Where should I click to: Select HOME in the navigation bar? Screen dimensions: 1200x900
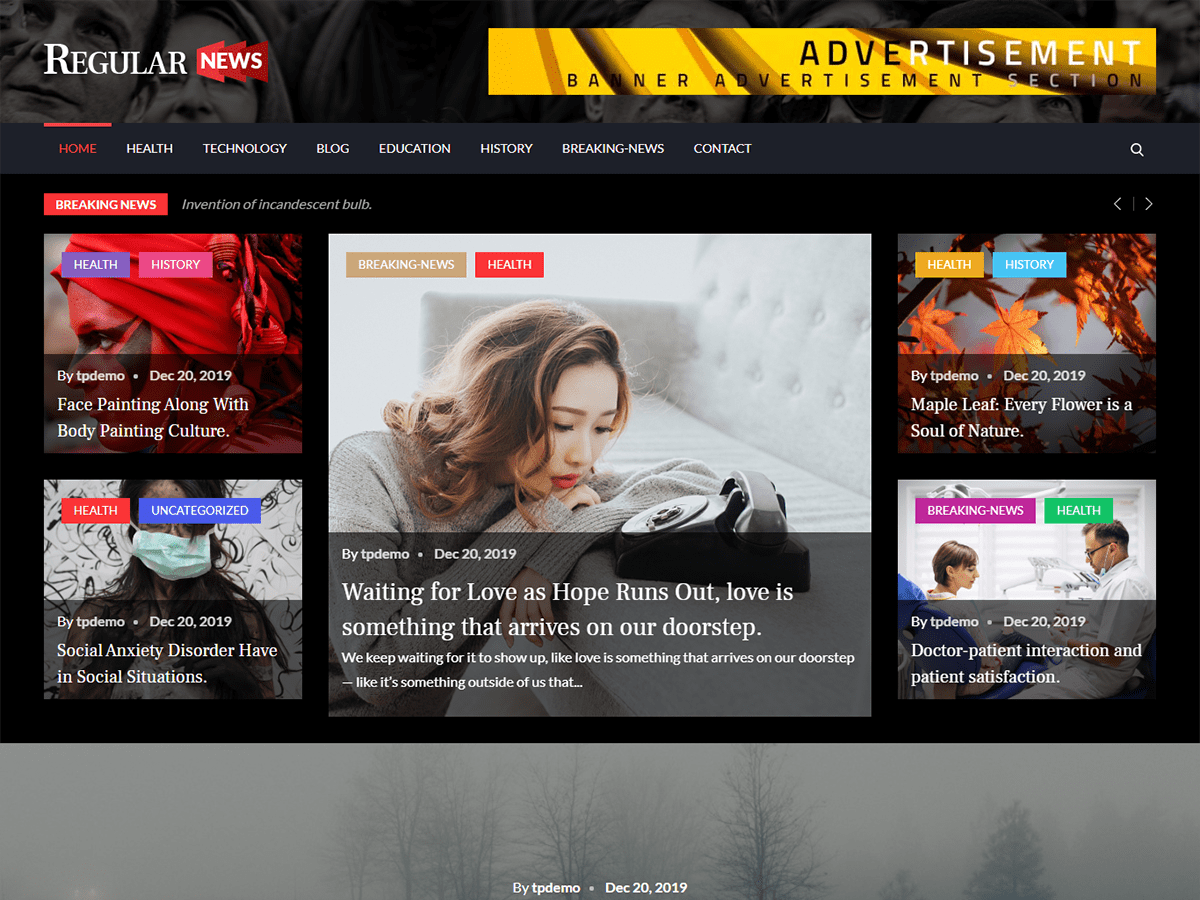point(77,148)
